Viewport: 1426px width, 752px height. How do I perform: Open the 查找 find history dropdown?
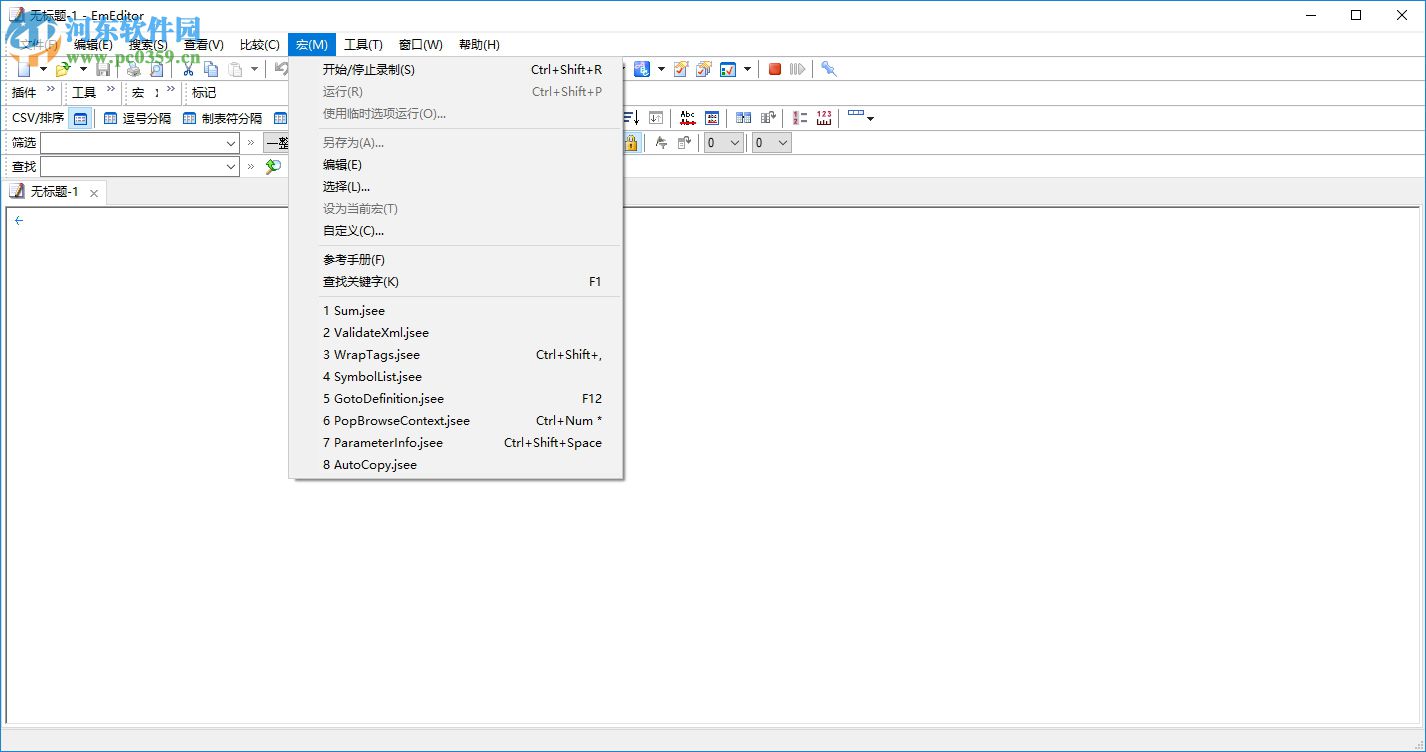228,166
